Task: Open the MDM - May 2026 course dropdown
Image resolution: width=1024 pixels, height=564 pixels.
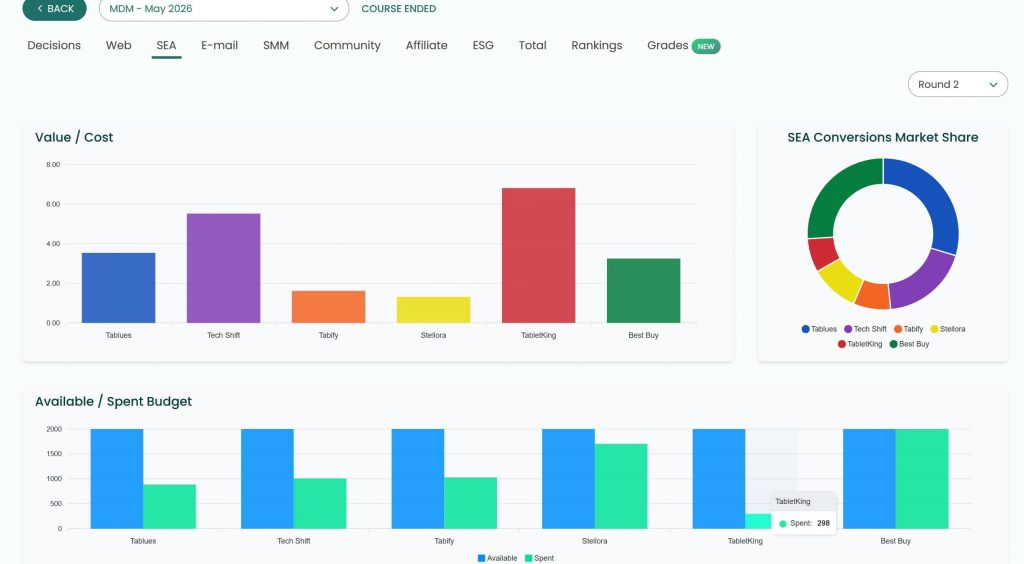Action: (x=224, y=9)
